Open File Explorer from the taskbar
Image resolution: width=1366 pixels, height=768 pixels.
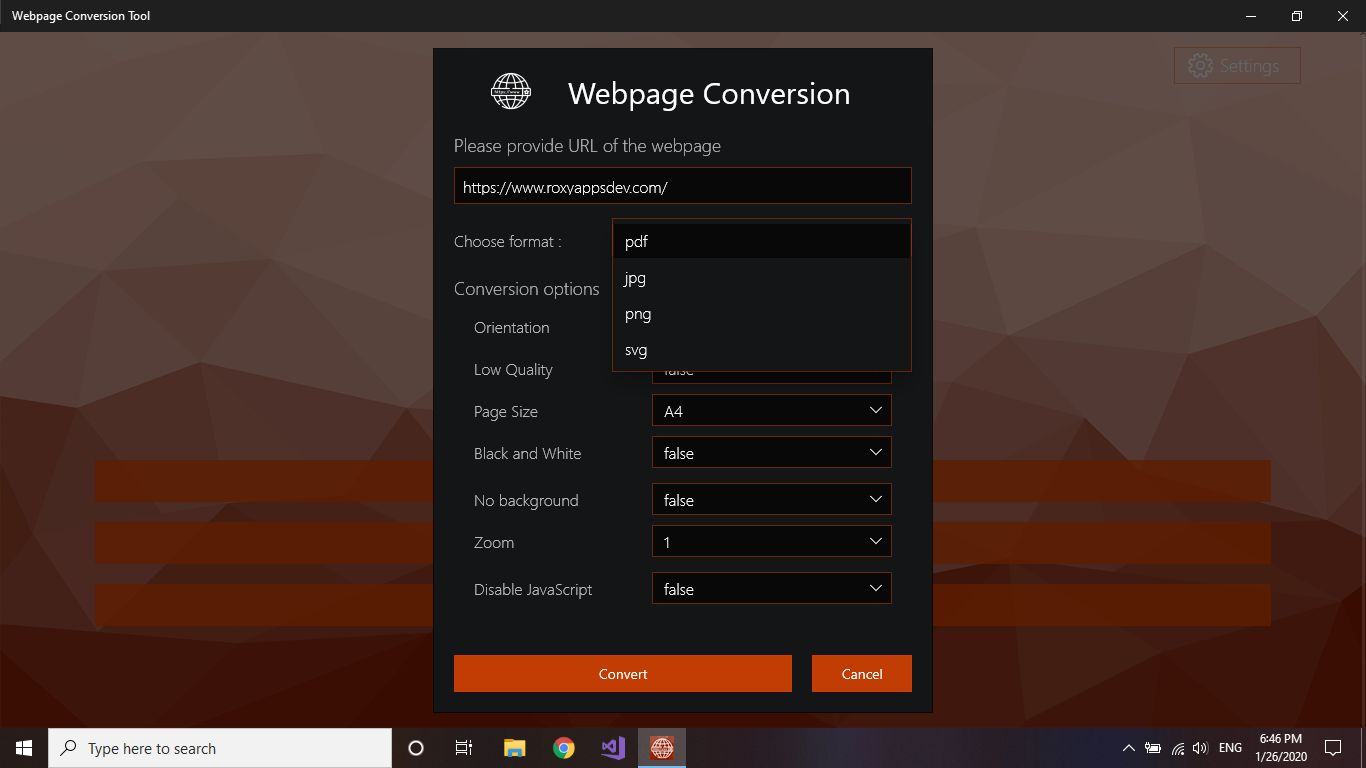tap(513, 747)
